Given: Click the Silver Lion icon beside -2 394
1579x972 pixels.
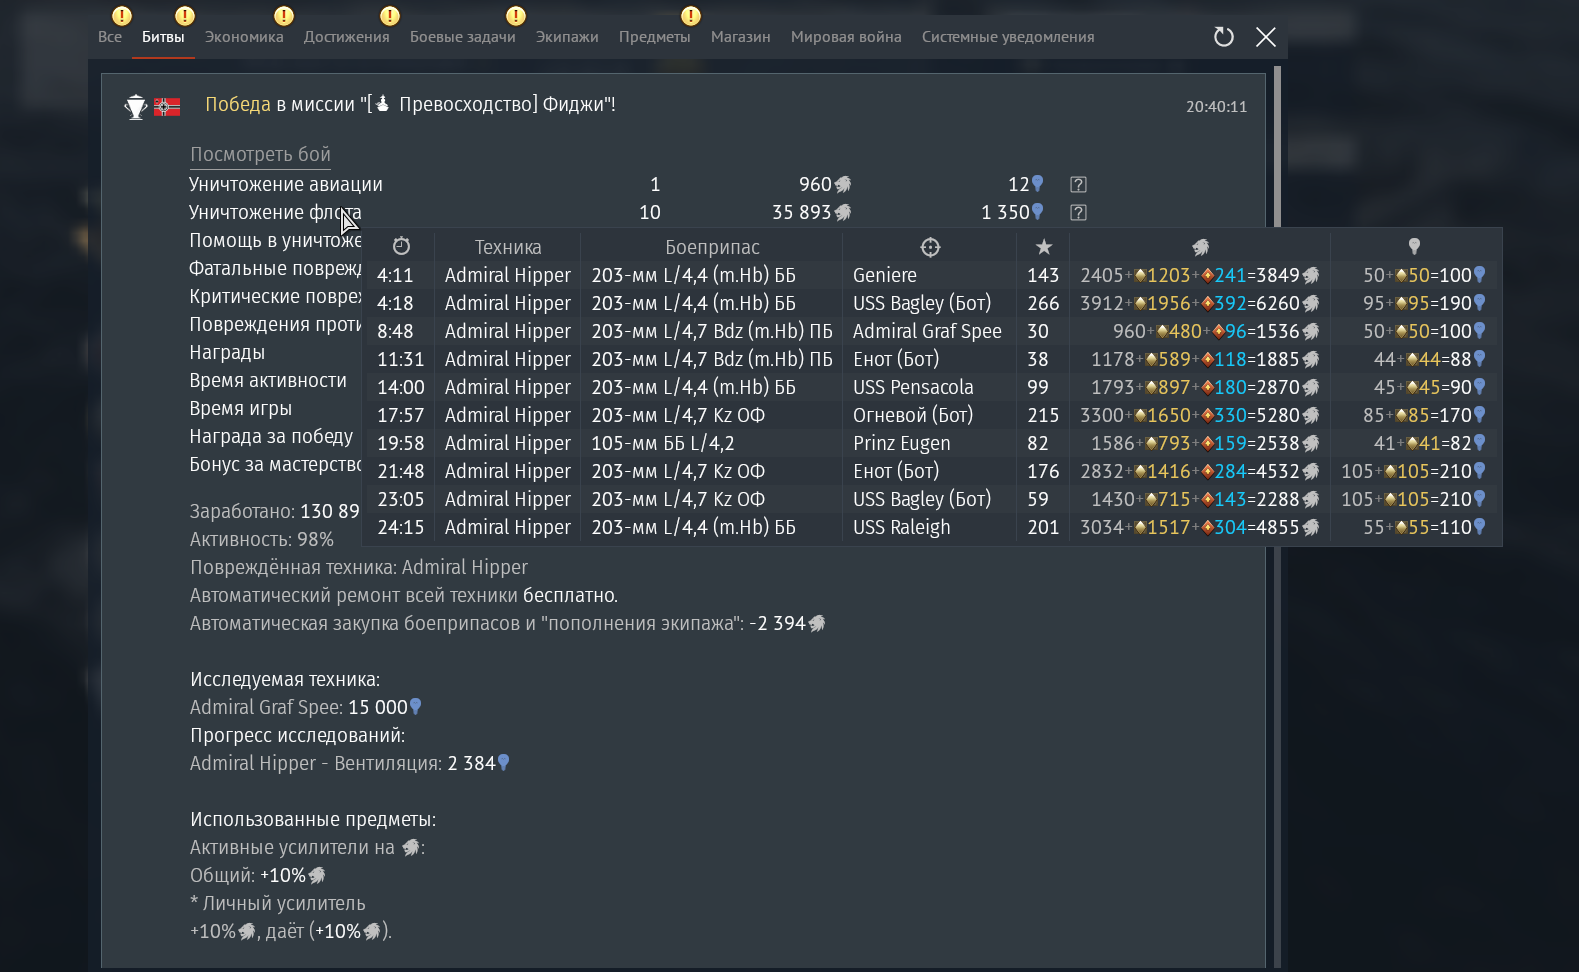Looking at the screenshot, I should coord(817,624).
